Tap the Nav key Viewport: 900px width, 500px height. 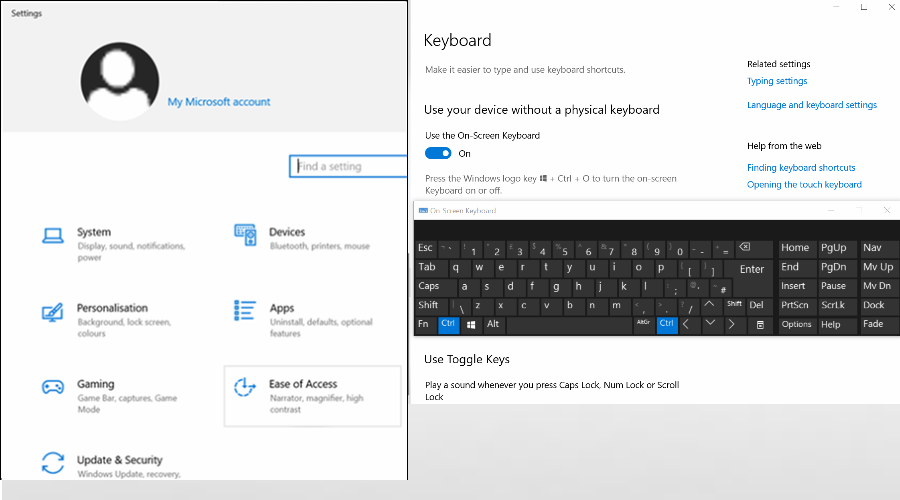click(x=878, y=249)
